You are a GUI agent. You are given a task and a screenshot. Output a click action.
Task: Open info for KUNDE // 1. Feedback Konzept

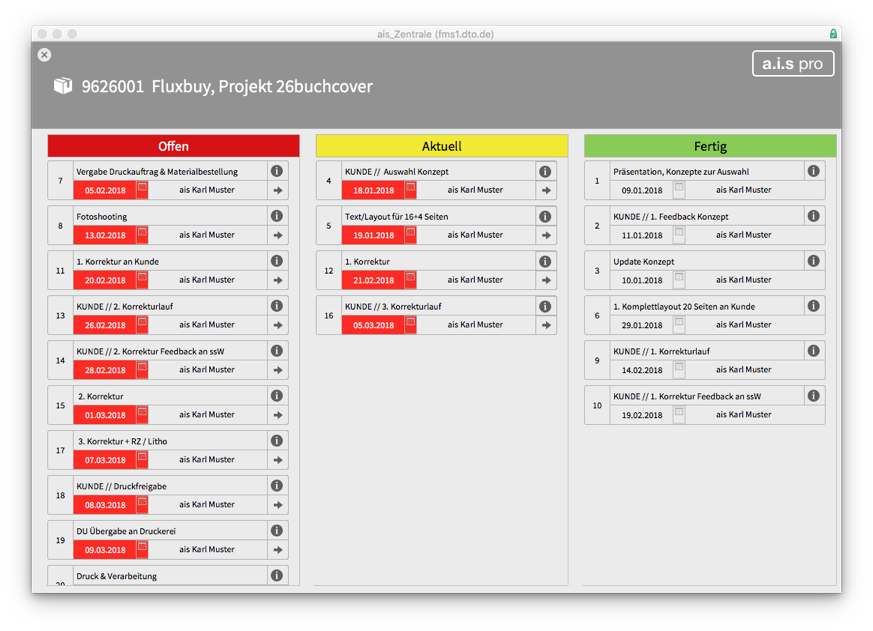(813, 216)
